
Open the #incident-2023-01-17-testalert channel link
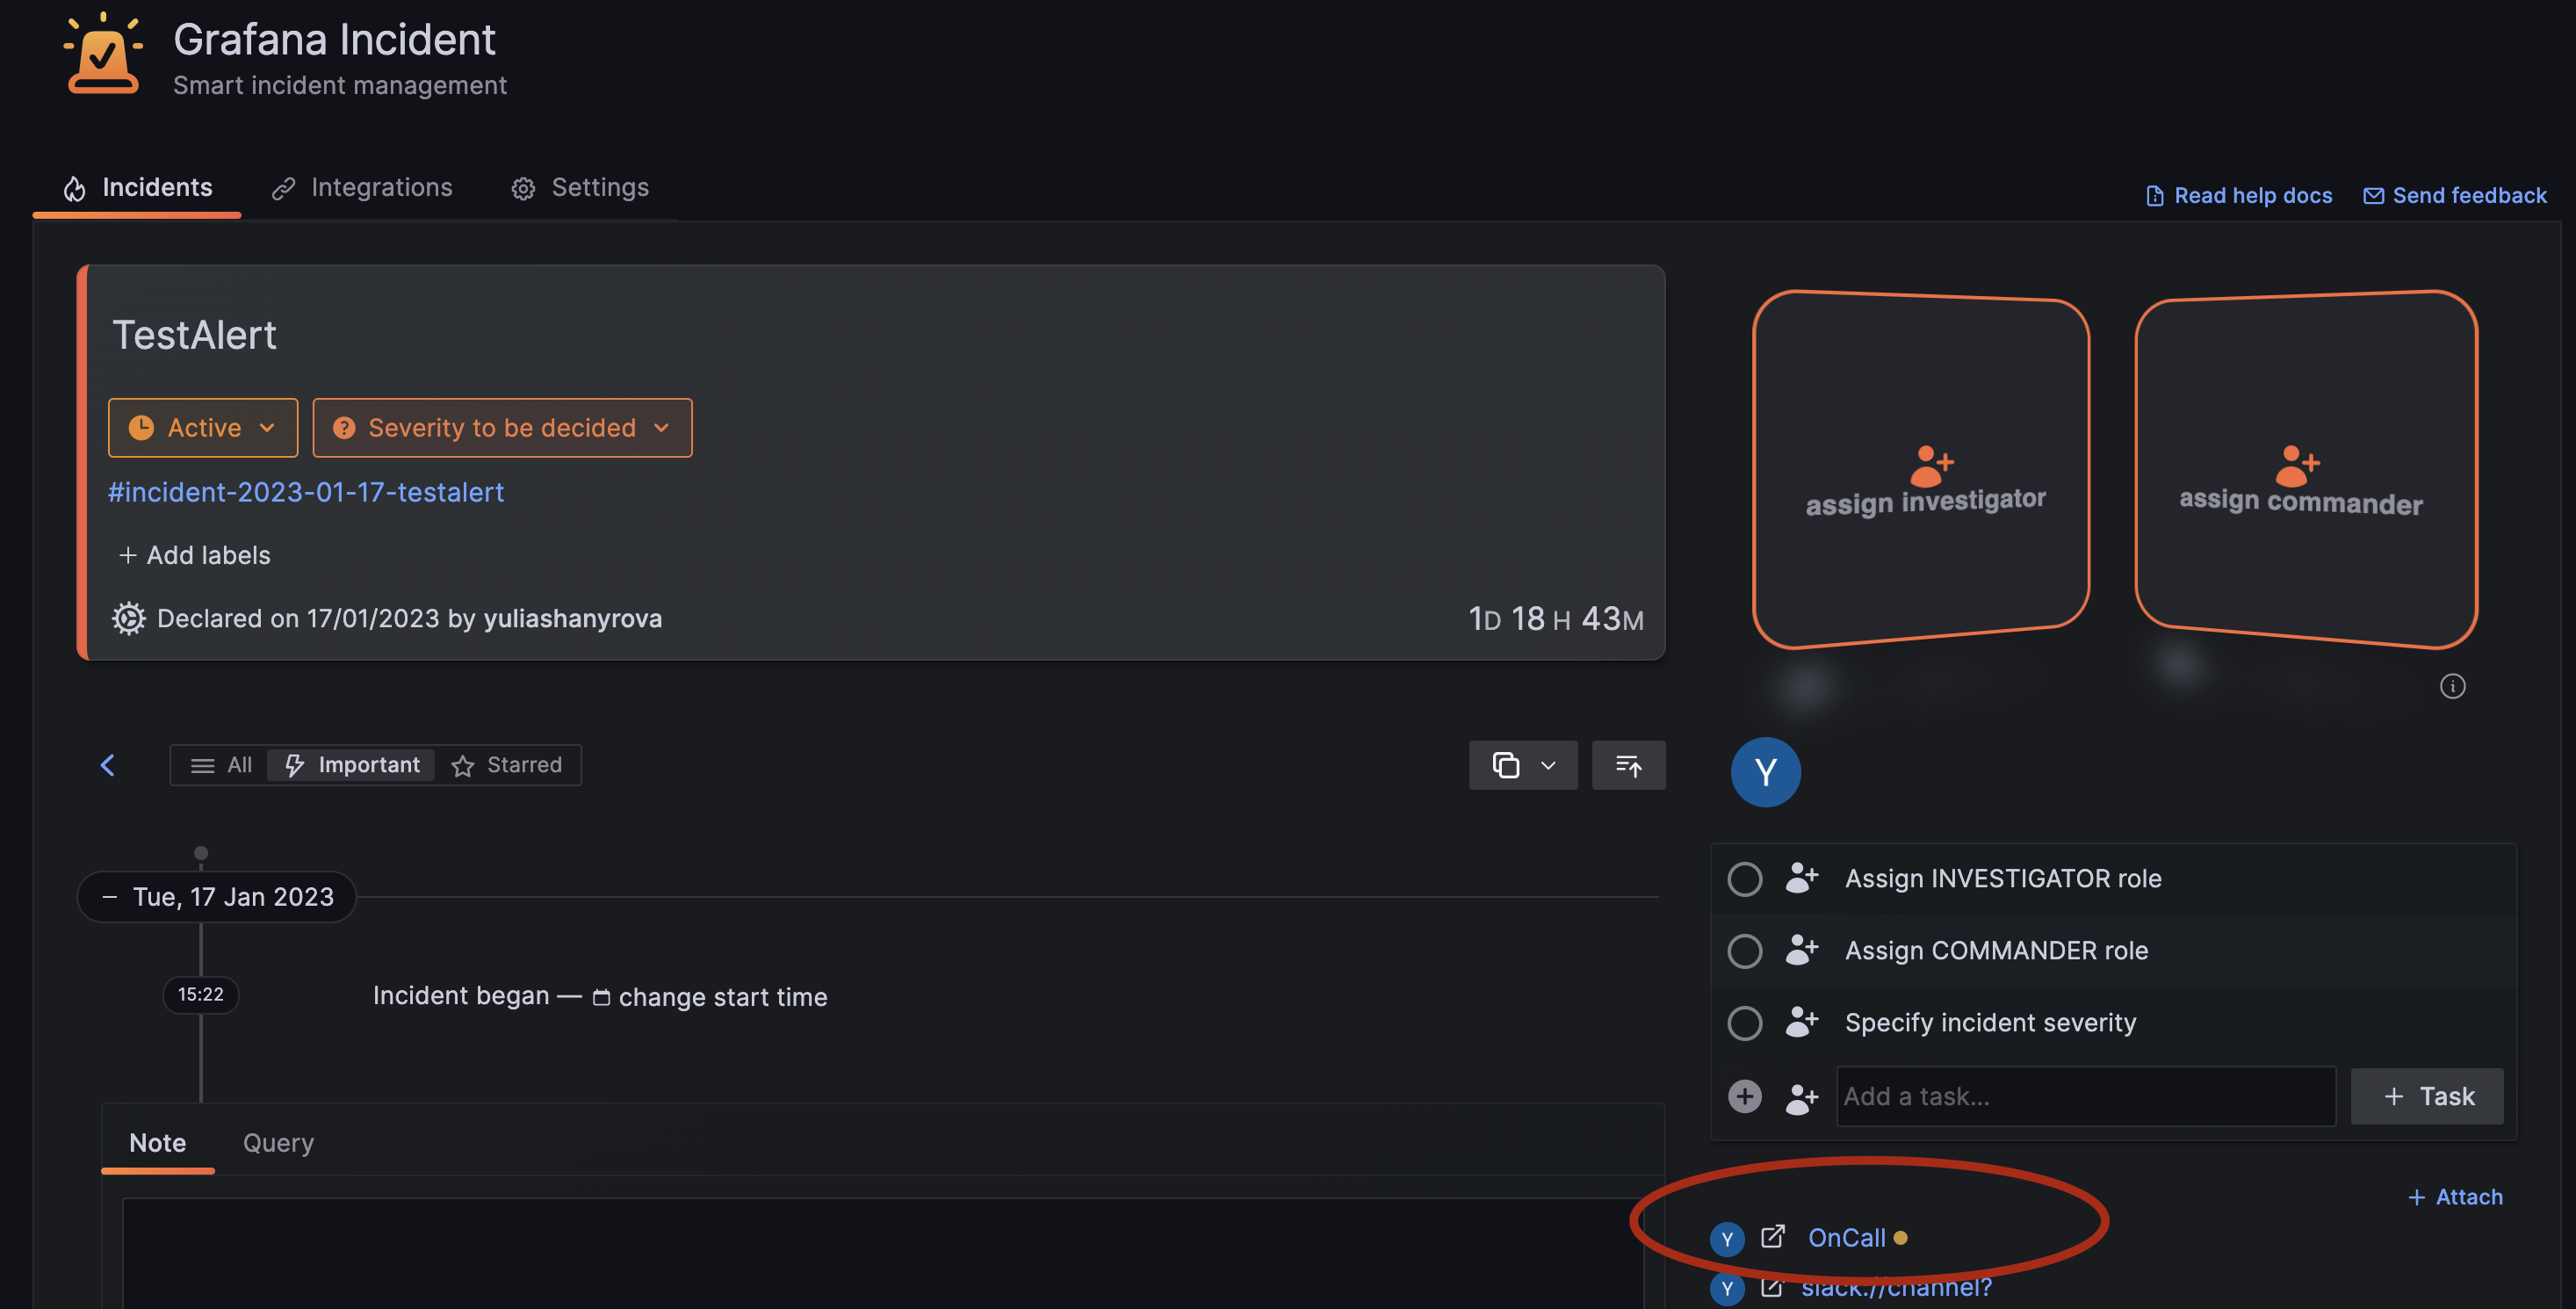(306, 492)
